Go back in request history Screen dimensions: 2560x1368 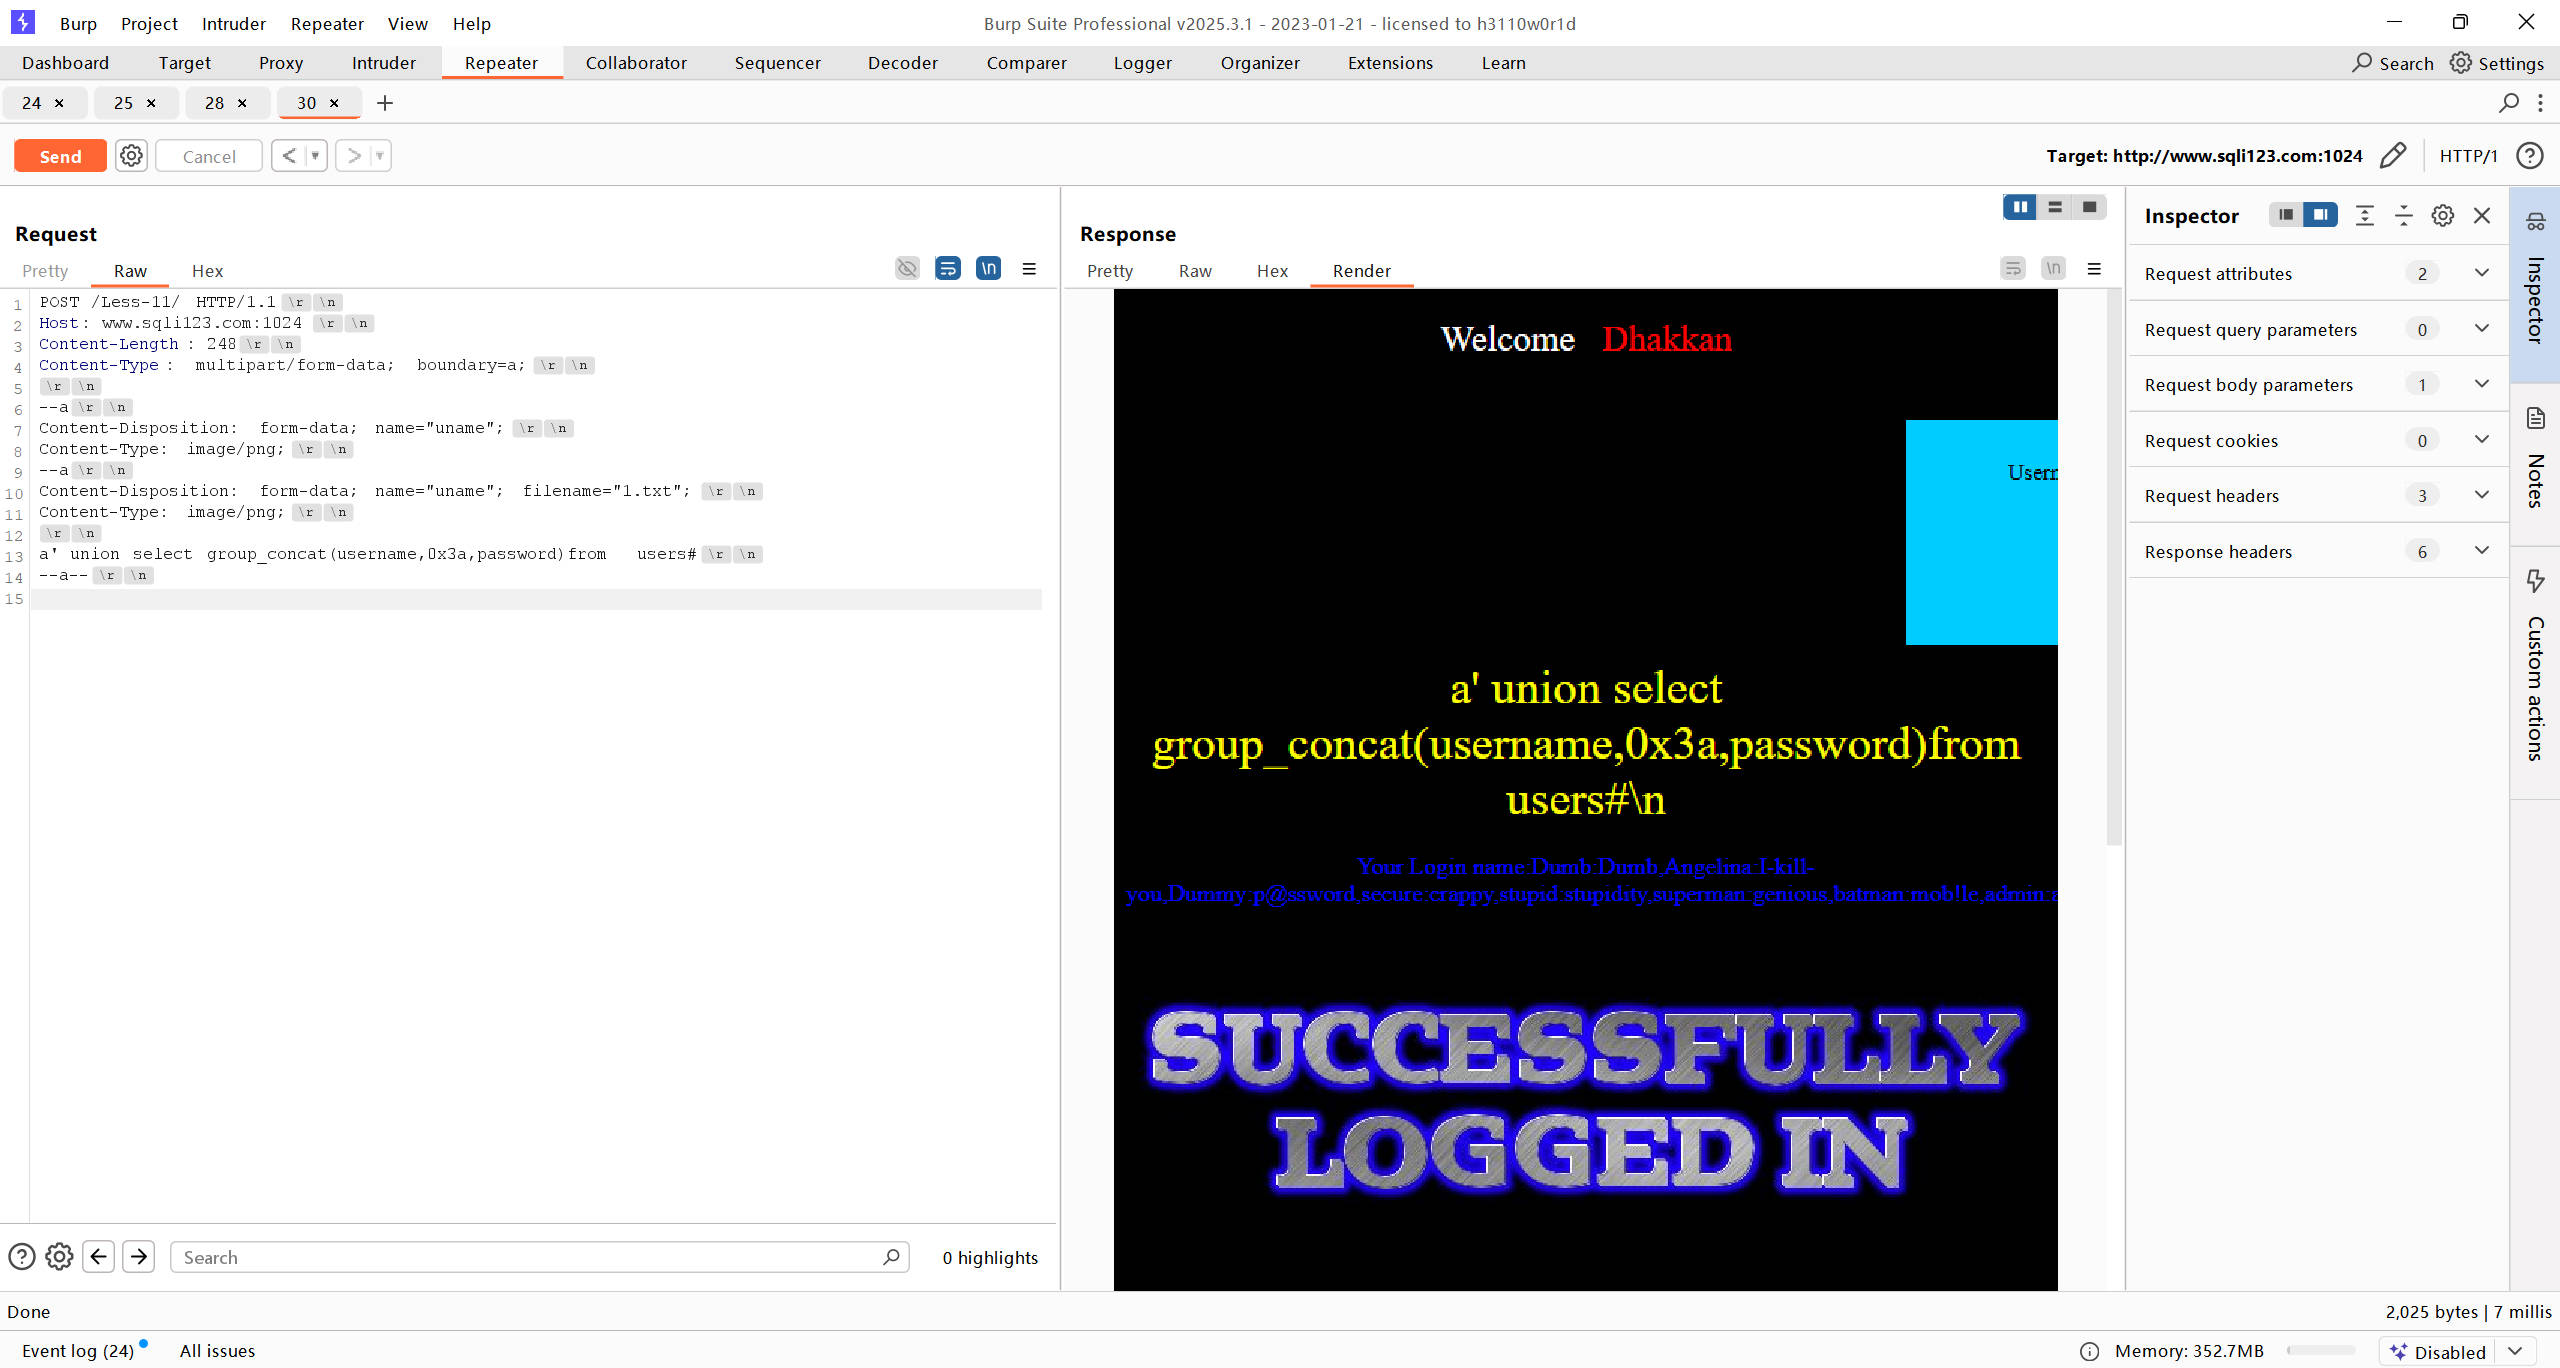(289, 156)
